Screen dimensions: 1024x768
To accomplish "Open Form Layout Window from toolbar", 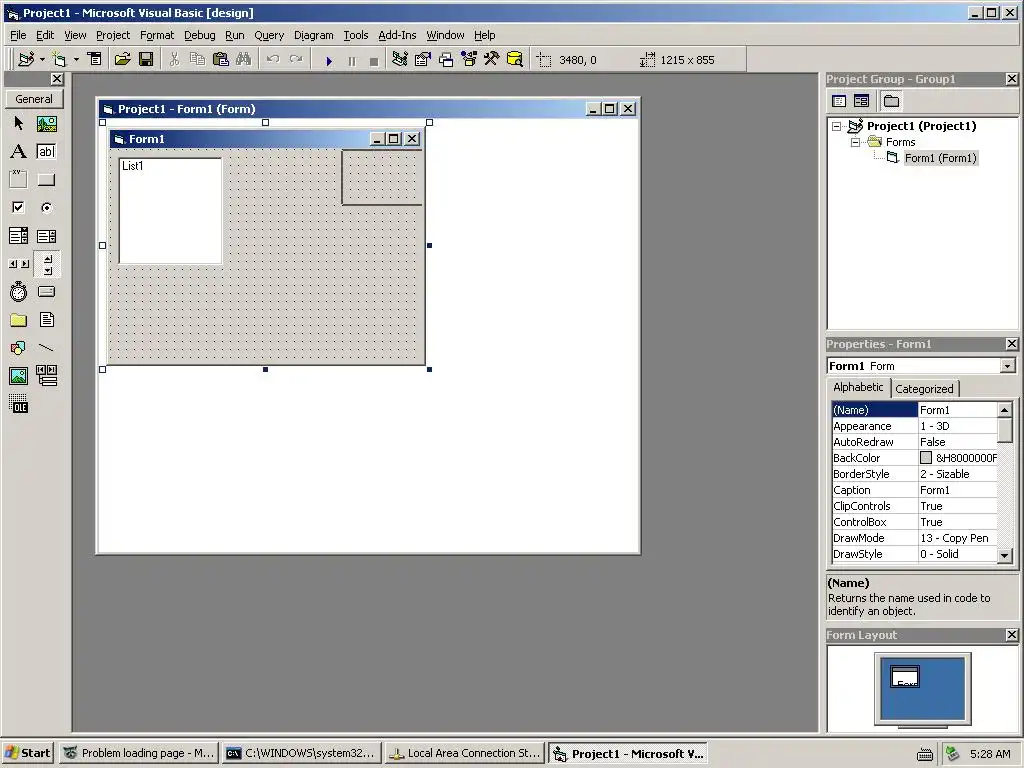I will click(x=446, y=59).
